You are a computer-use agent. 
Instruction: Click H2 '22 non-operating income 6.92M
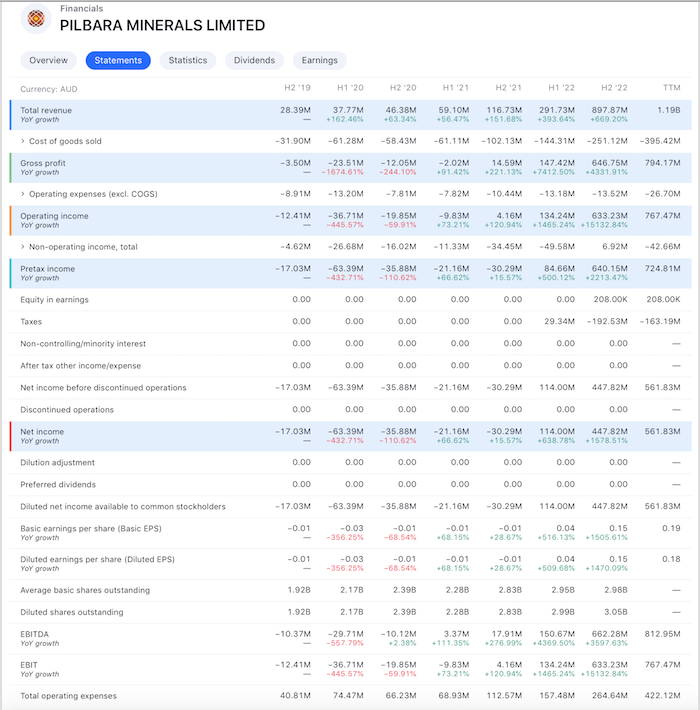pyautogui.click(x=614, y=247)
